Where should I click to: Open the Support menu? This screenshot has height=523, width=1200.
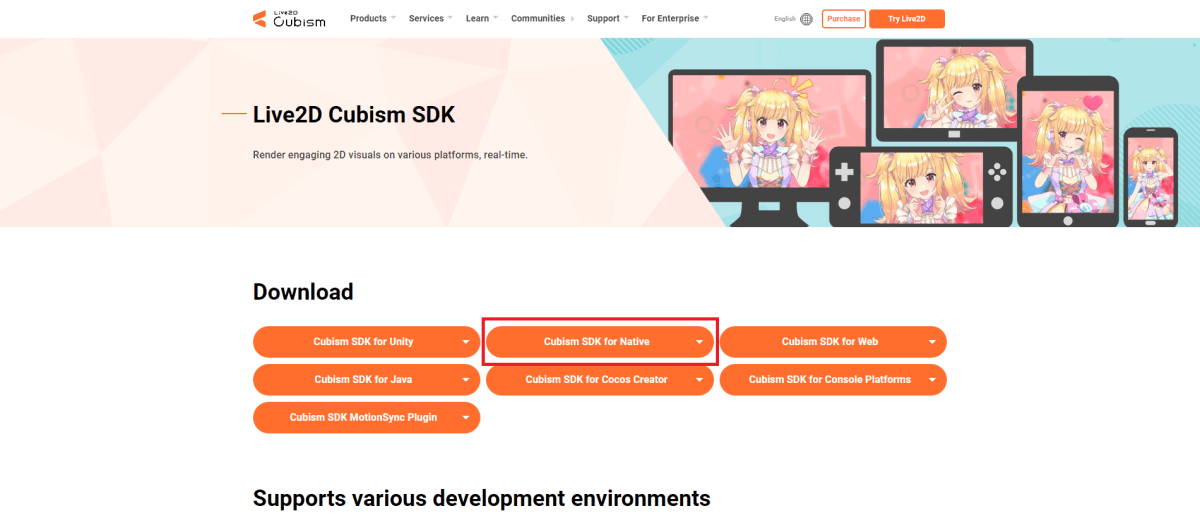[608, 18]
